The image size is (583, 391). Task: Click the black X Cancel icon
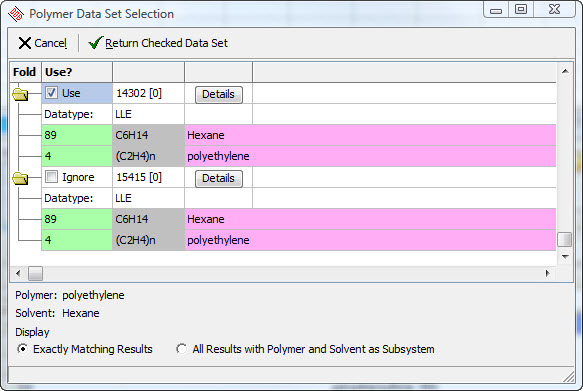[25, 43]
